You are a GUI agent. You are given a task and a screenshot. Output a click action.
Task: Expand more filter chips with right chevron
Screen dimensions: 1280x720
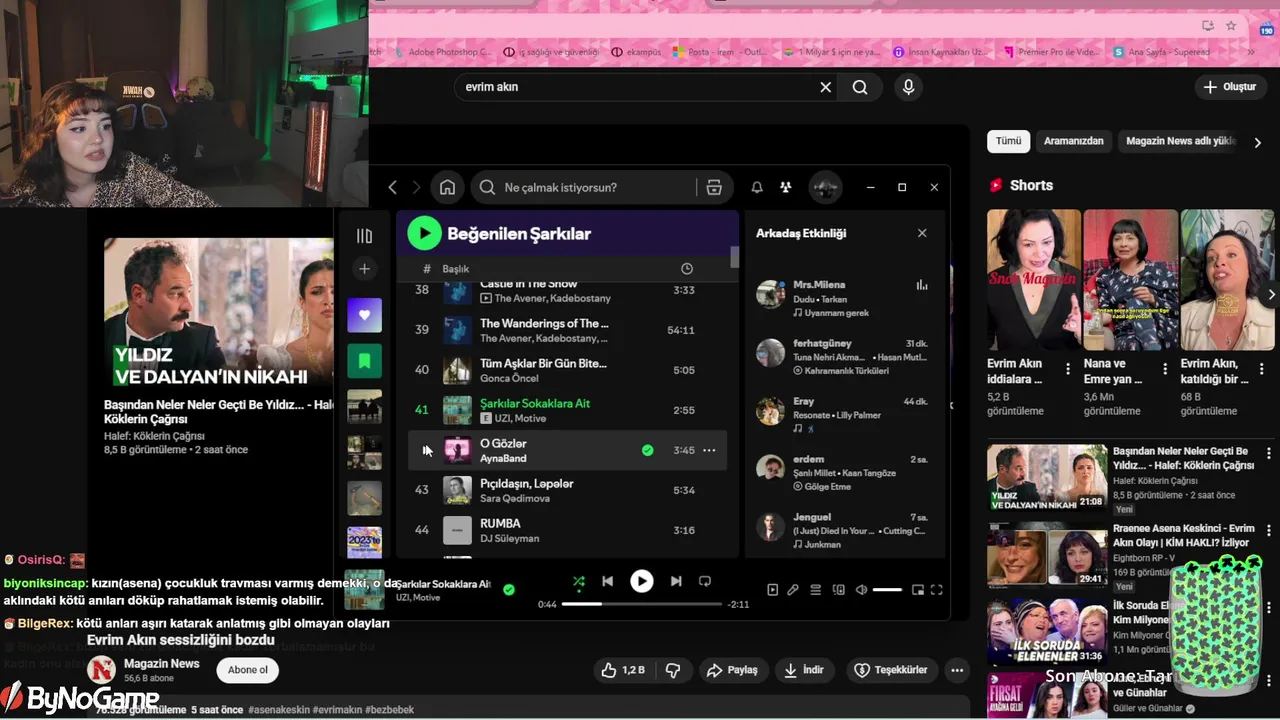coord(1257,142)
